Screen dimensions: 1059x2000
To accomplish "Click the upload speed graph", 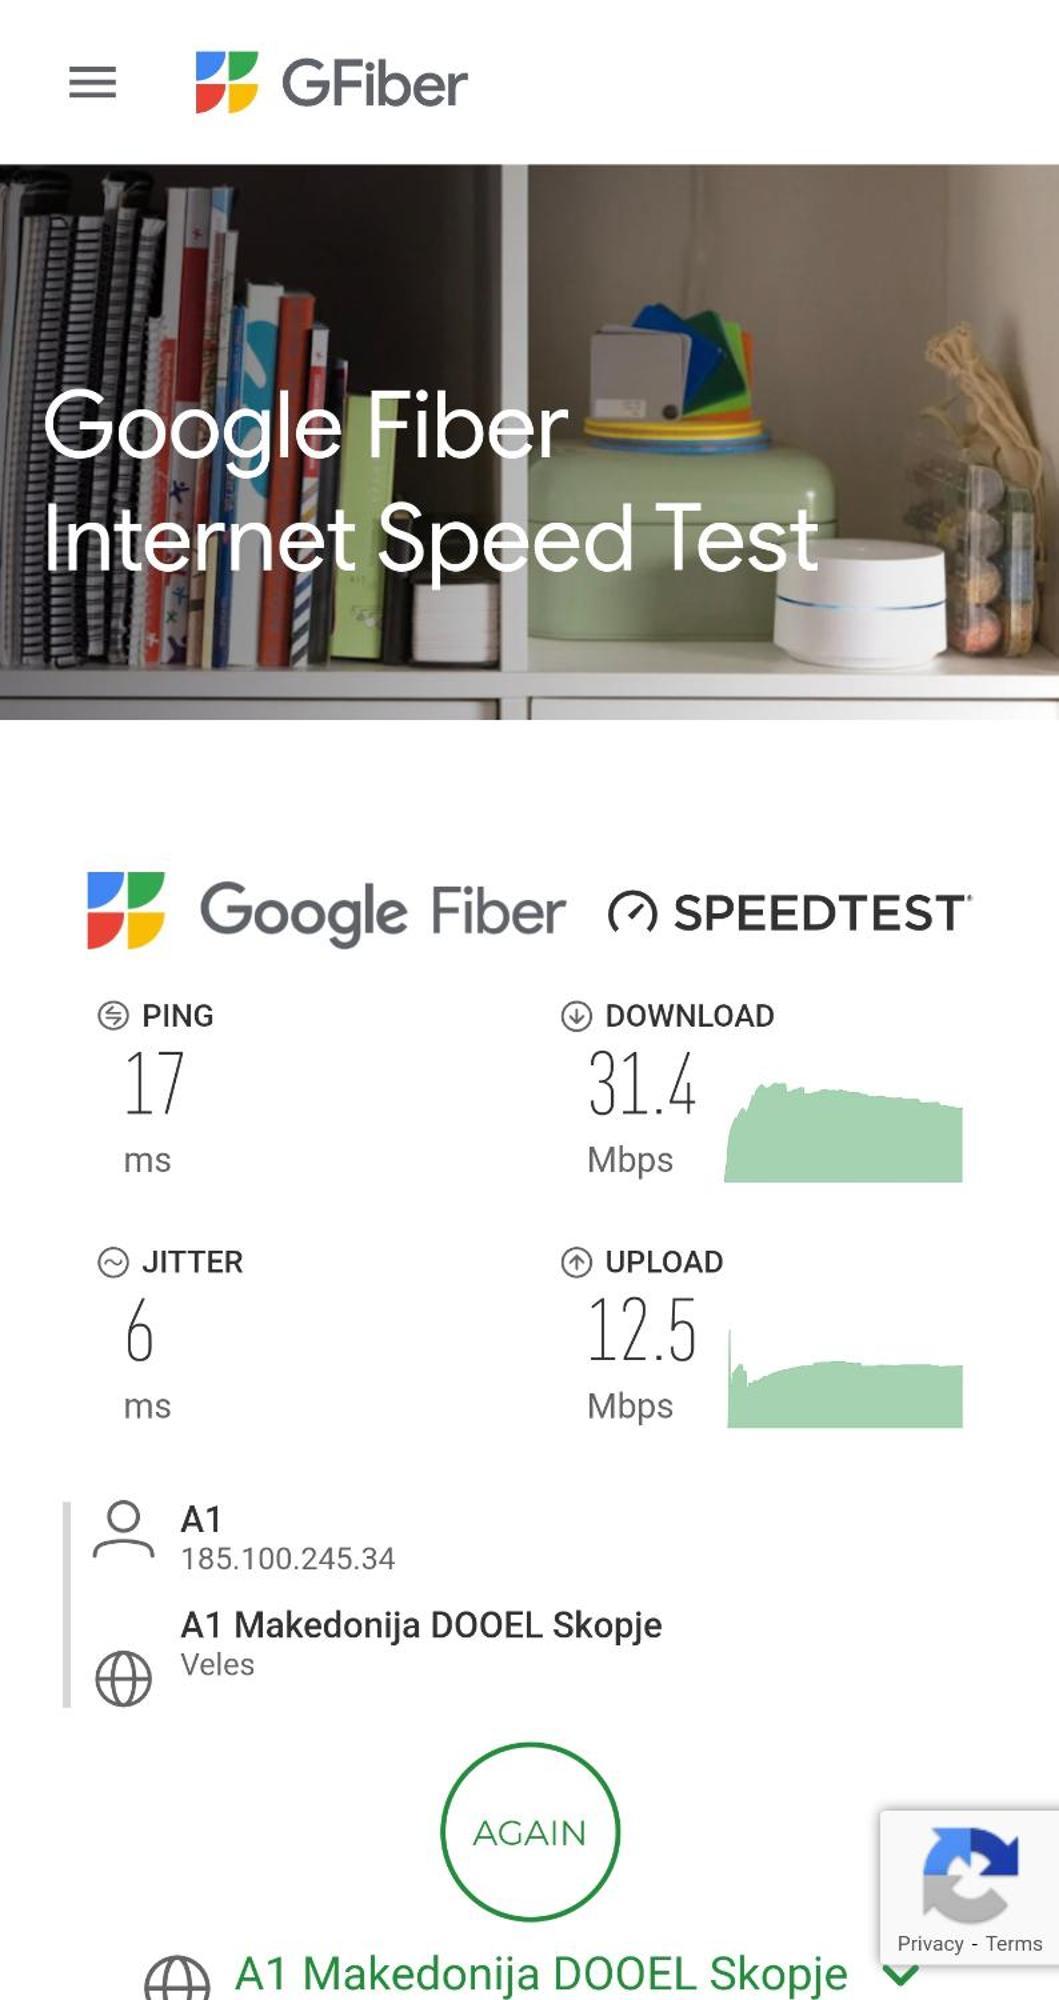I will pyautogui.click(x=845, y=1378).
